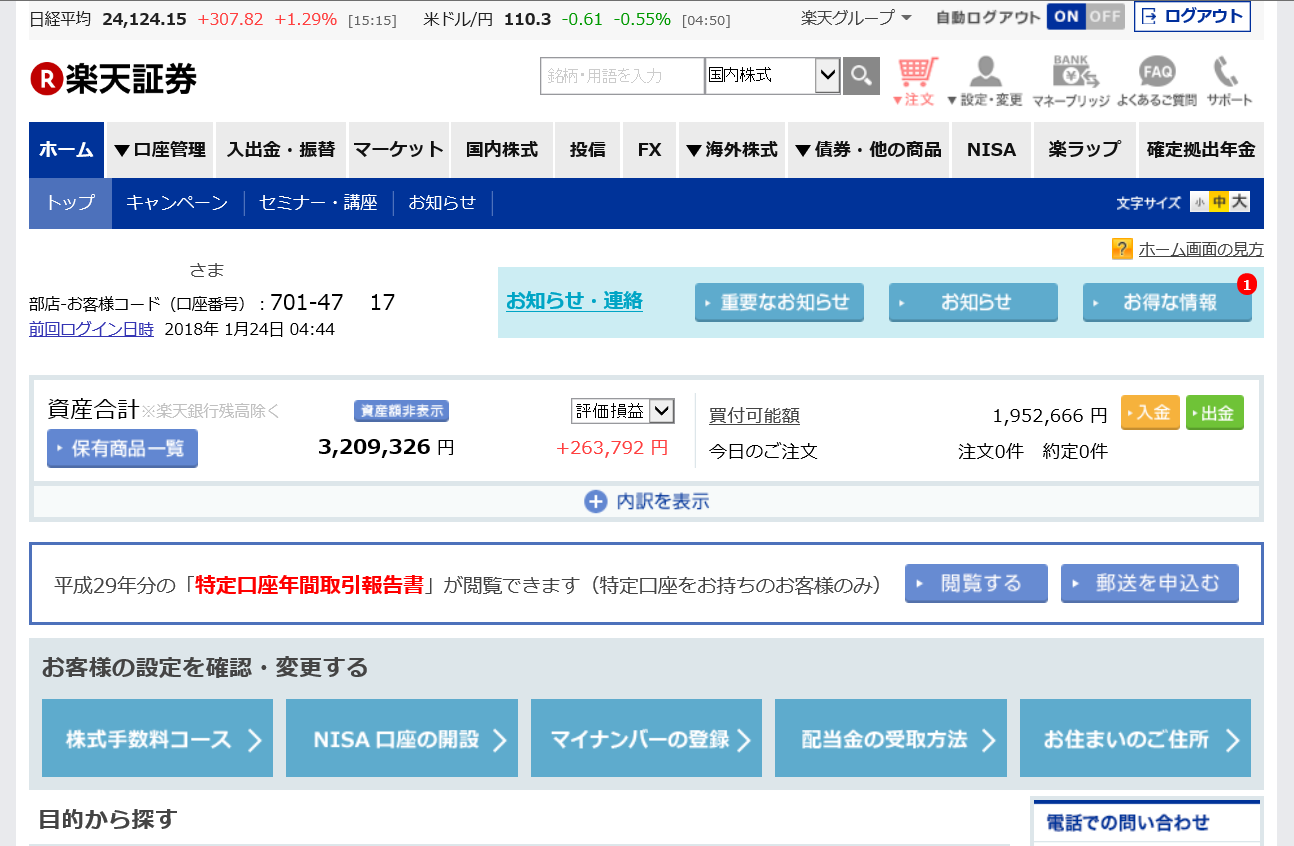Click the orange 入金 button
The image size is (1294, 846).
(1150, 412)
